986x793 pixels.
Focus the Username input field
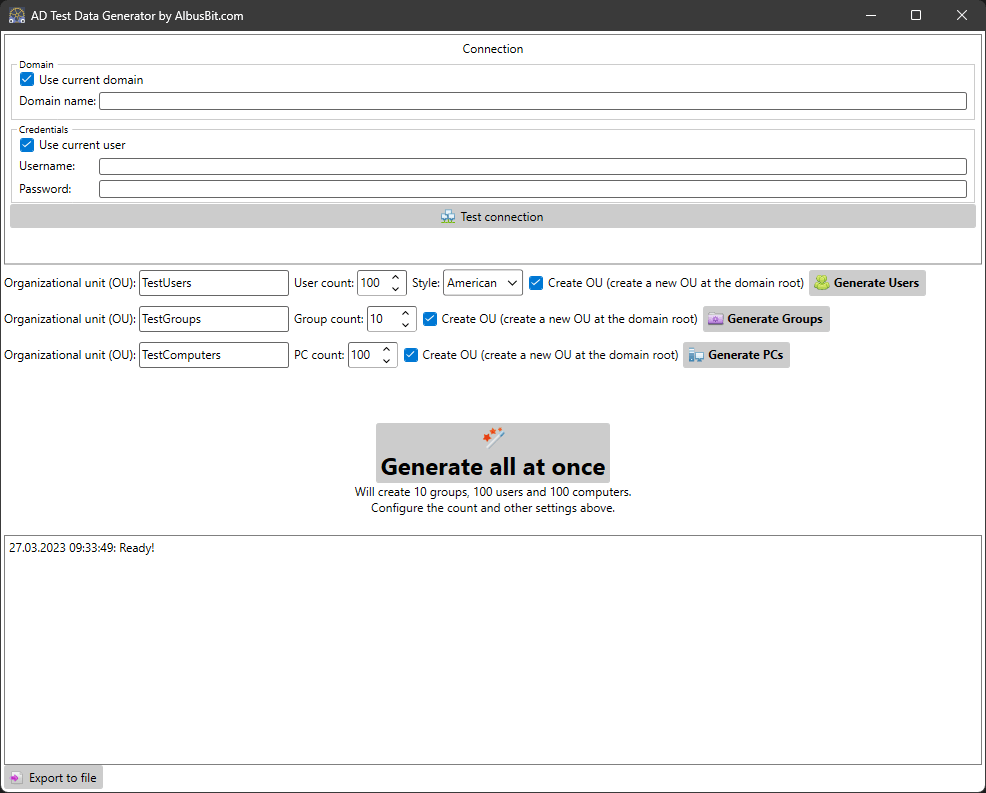point(533,167)
